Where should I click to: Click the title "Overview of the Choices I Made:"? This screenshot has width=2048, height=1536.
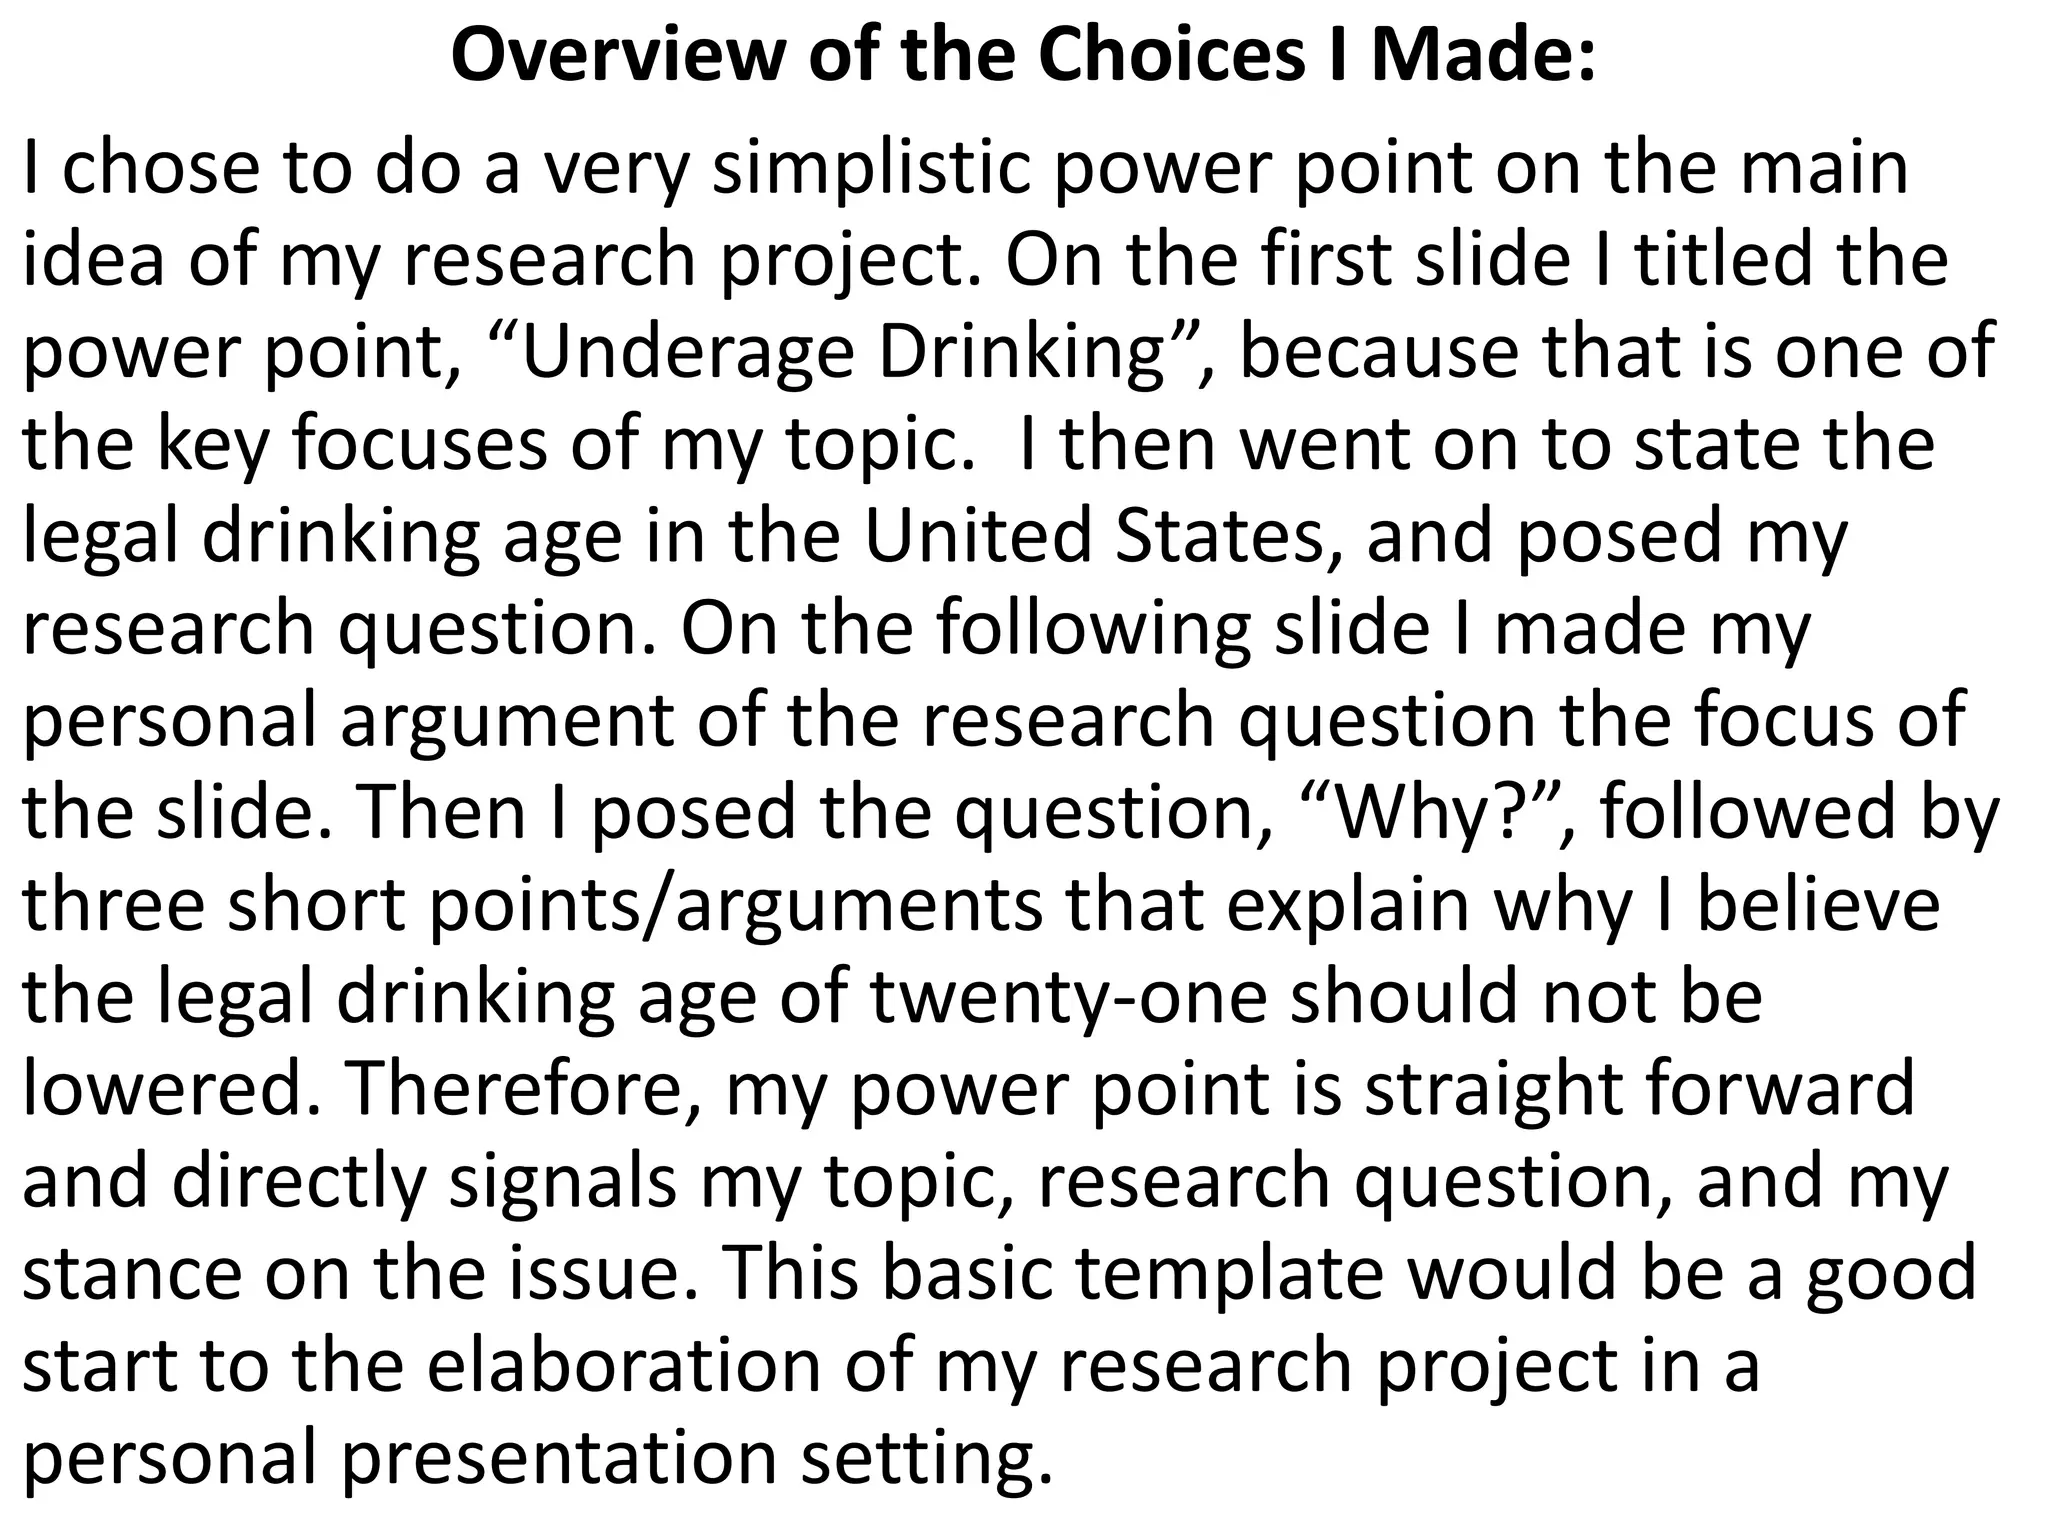pos(1023,56)
